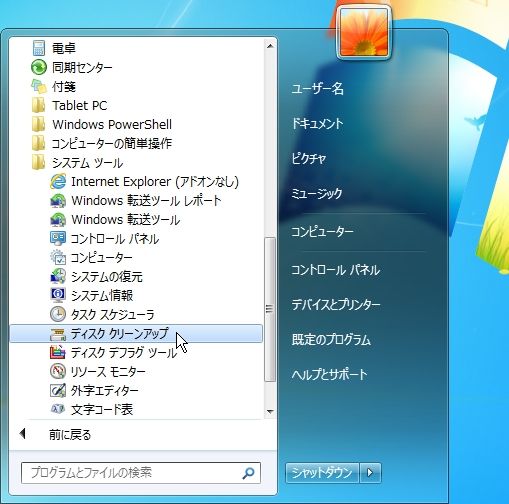The image size is (509, 504).
Task: Click the ディスク デフラグ ツール icon
Action: pos(58,352)
